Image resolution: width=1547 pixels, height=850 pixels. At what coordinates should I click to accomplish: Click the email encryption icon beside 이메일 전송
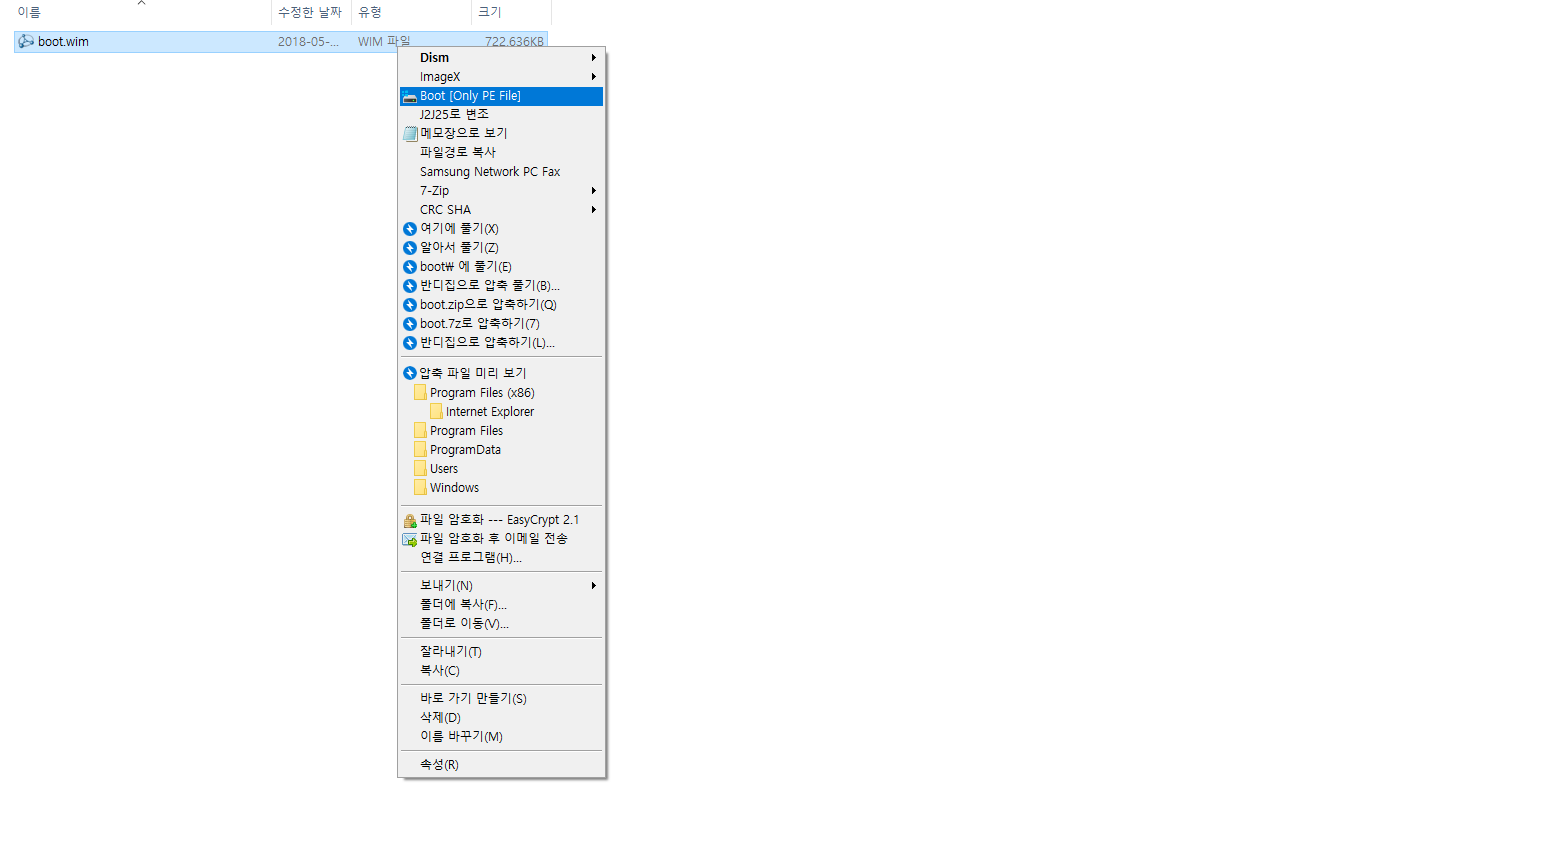coord(410,540)
